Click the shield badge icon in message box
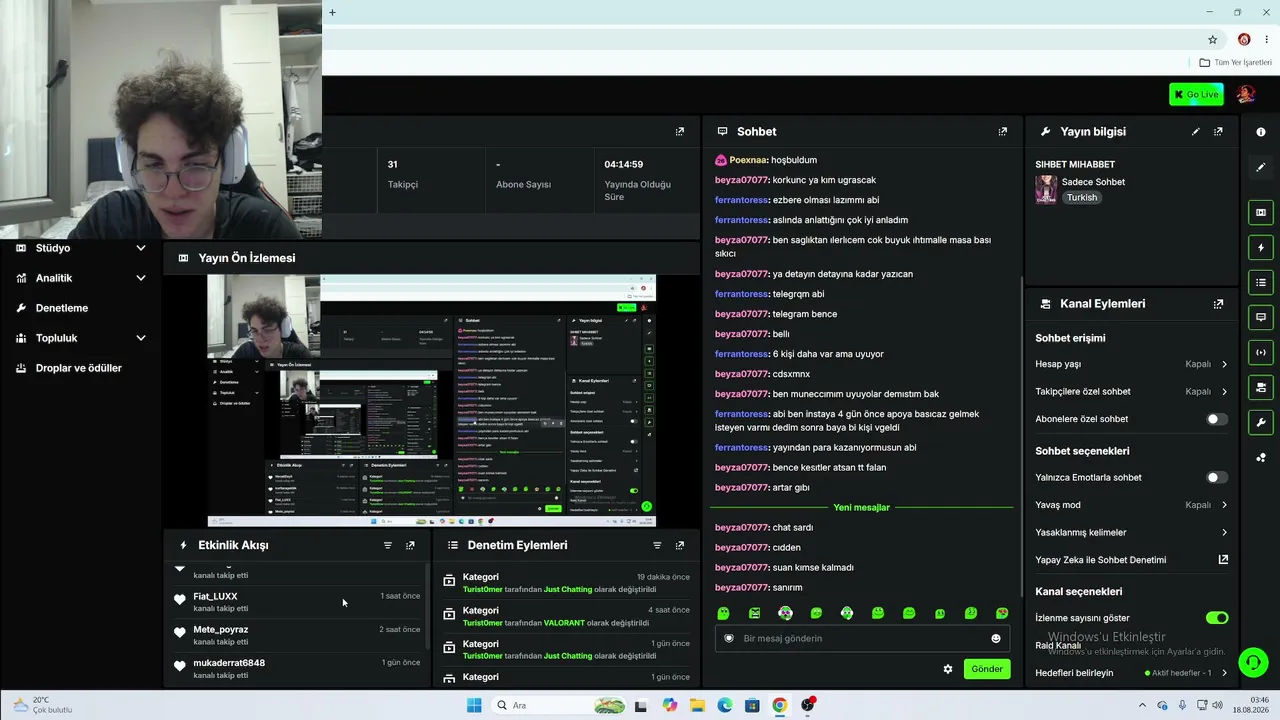Screen dimensions: 1280x720 pyautogui.click(x=729, y=638)
